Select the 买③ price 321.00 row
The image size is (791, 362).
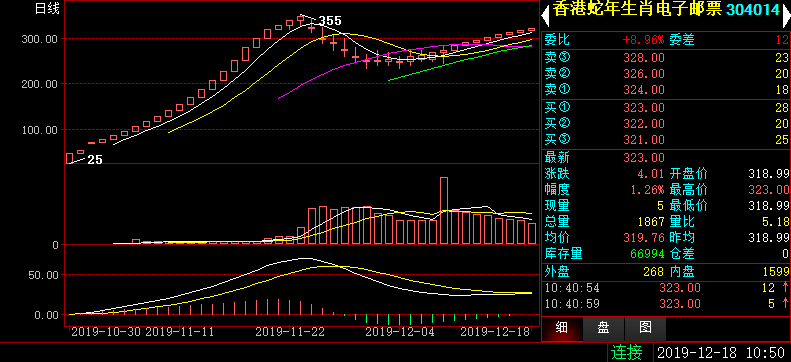[x=666, y=140]
